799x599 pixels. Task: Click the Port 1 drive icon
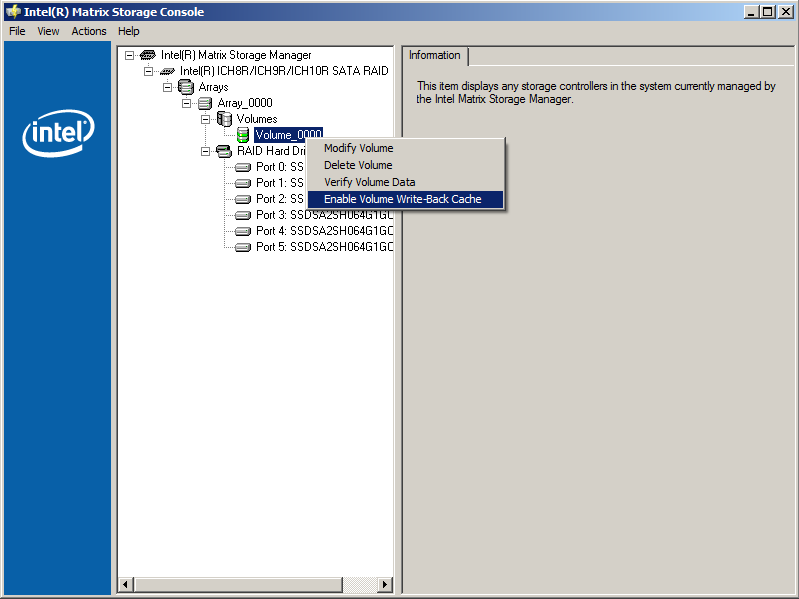tap(243, 183)
